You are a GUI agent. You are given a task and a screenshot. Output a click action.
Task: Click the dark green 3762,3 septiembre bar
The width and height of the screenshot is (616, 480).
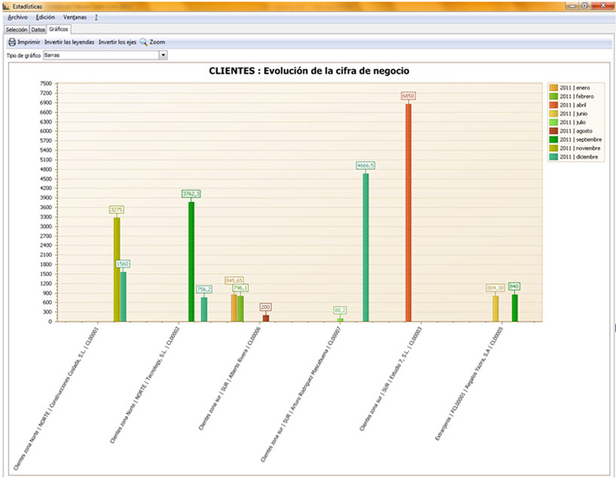(x=191, y=262)
